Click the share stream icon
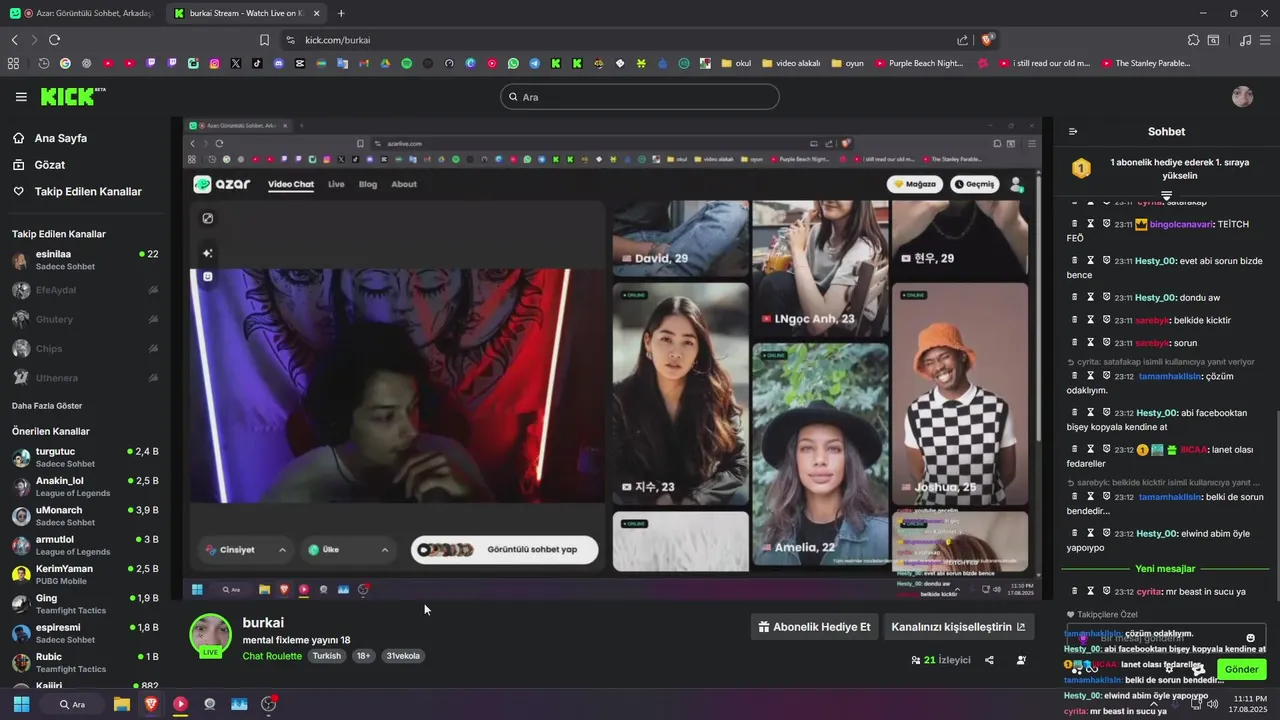This screenshot has width=1280, height=720. tap(989, 660)
